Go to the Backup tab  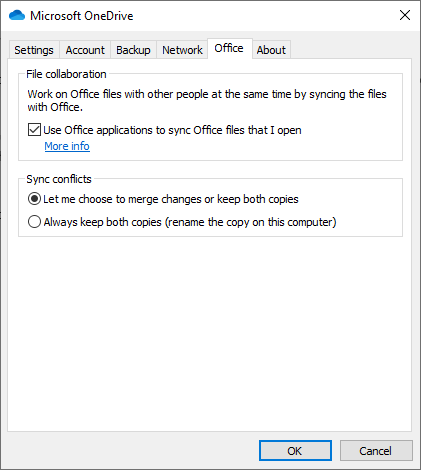[x=133, y=50]
